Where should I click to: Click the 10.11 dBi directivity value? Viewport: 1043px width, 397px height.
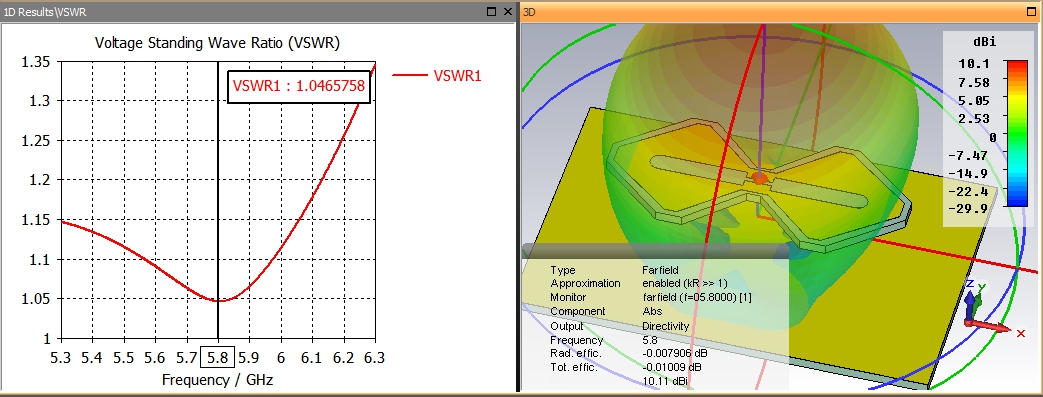pos(666,381)
